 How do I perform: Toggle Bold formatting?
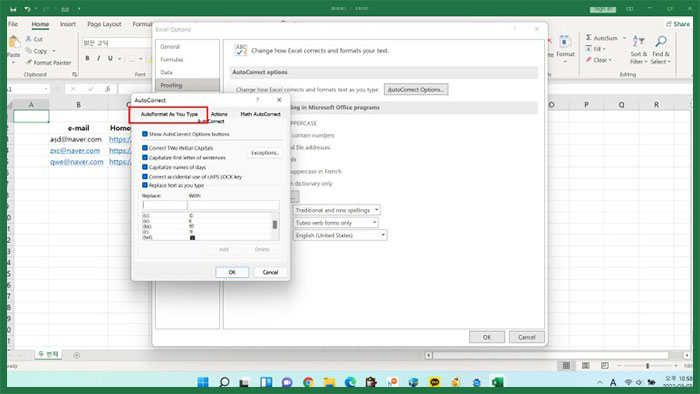pyautogui.click(x=88, y=58)
